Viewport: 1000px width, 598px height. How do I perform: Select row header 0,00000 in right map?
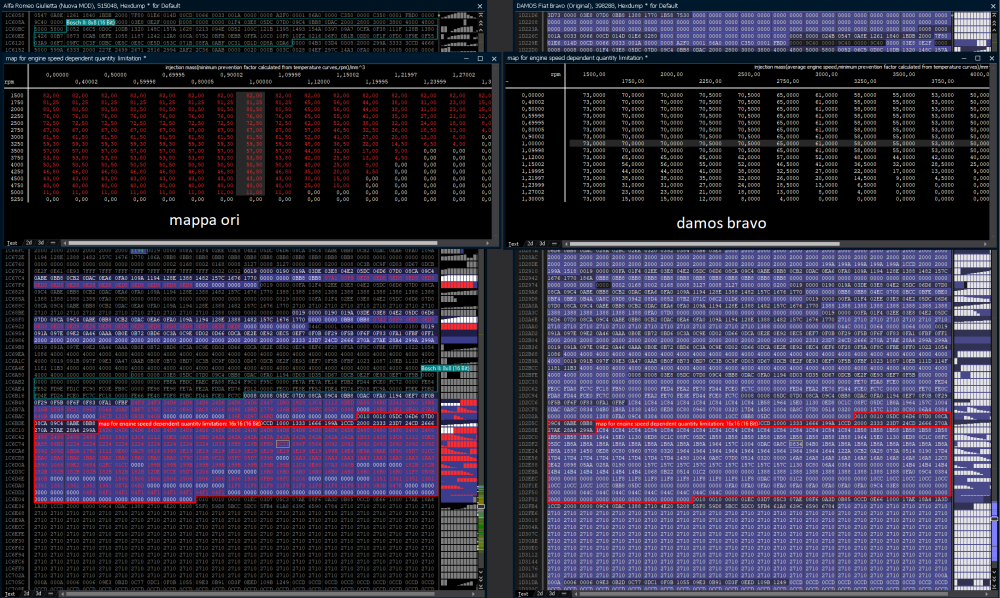click(533, 95)
